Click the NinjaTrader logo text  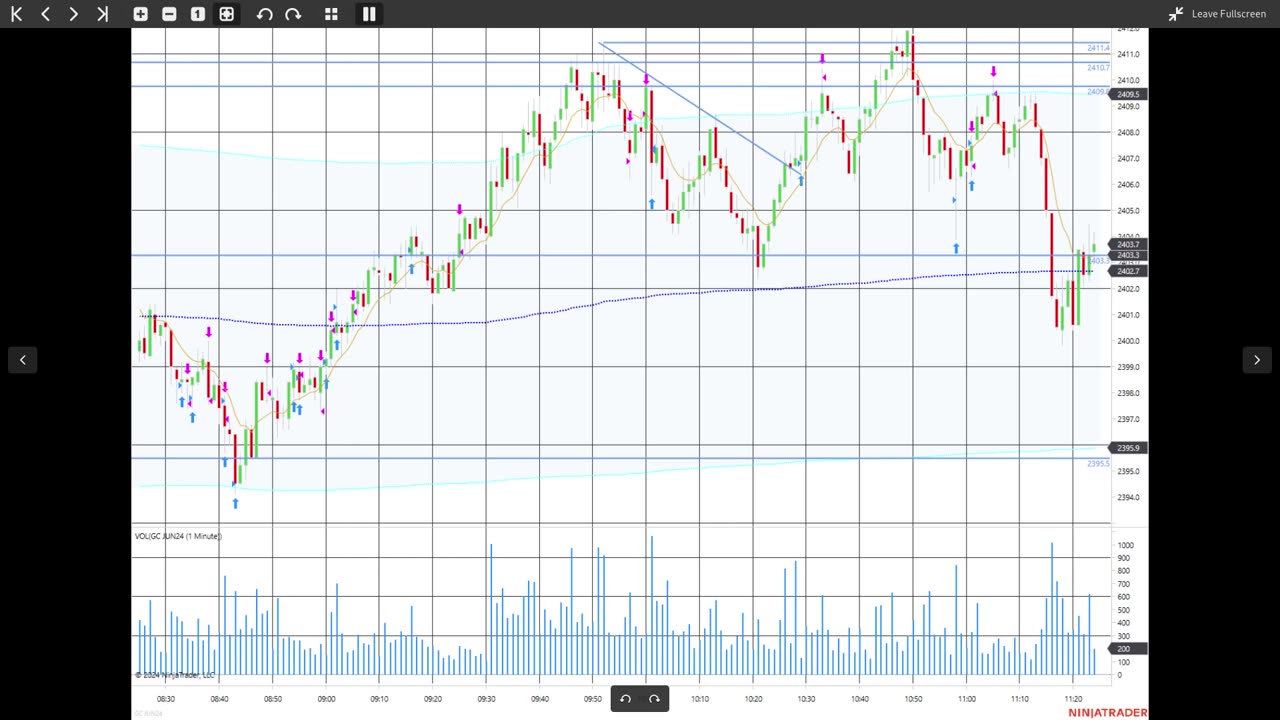tap(1107, 713)
